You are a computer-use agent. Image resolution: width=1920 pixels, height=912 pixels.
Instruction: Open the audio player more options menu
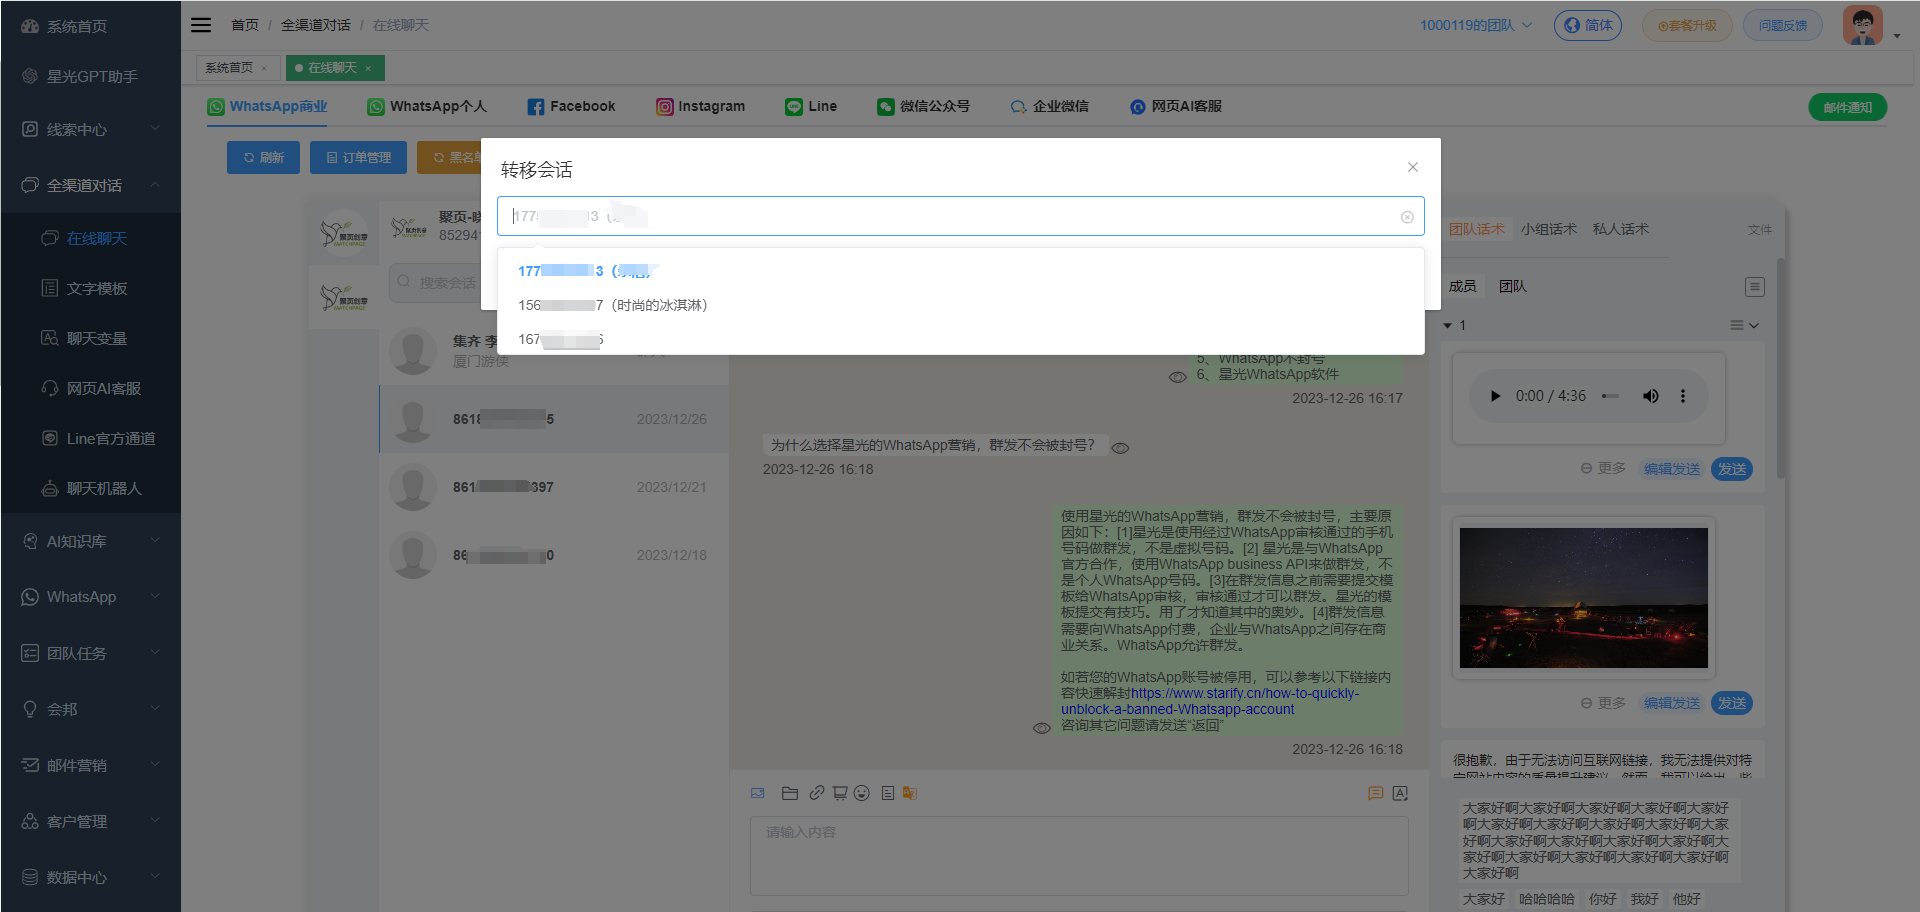(x=1683, y=396)
